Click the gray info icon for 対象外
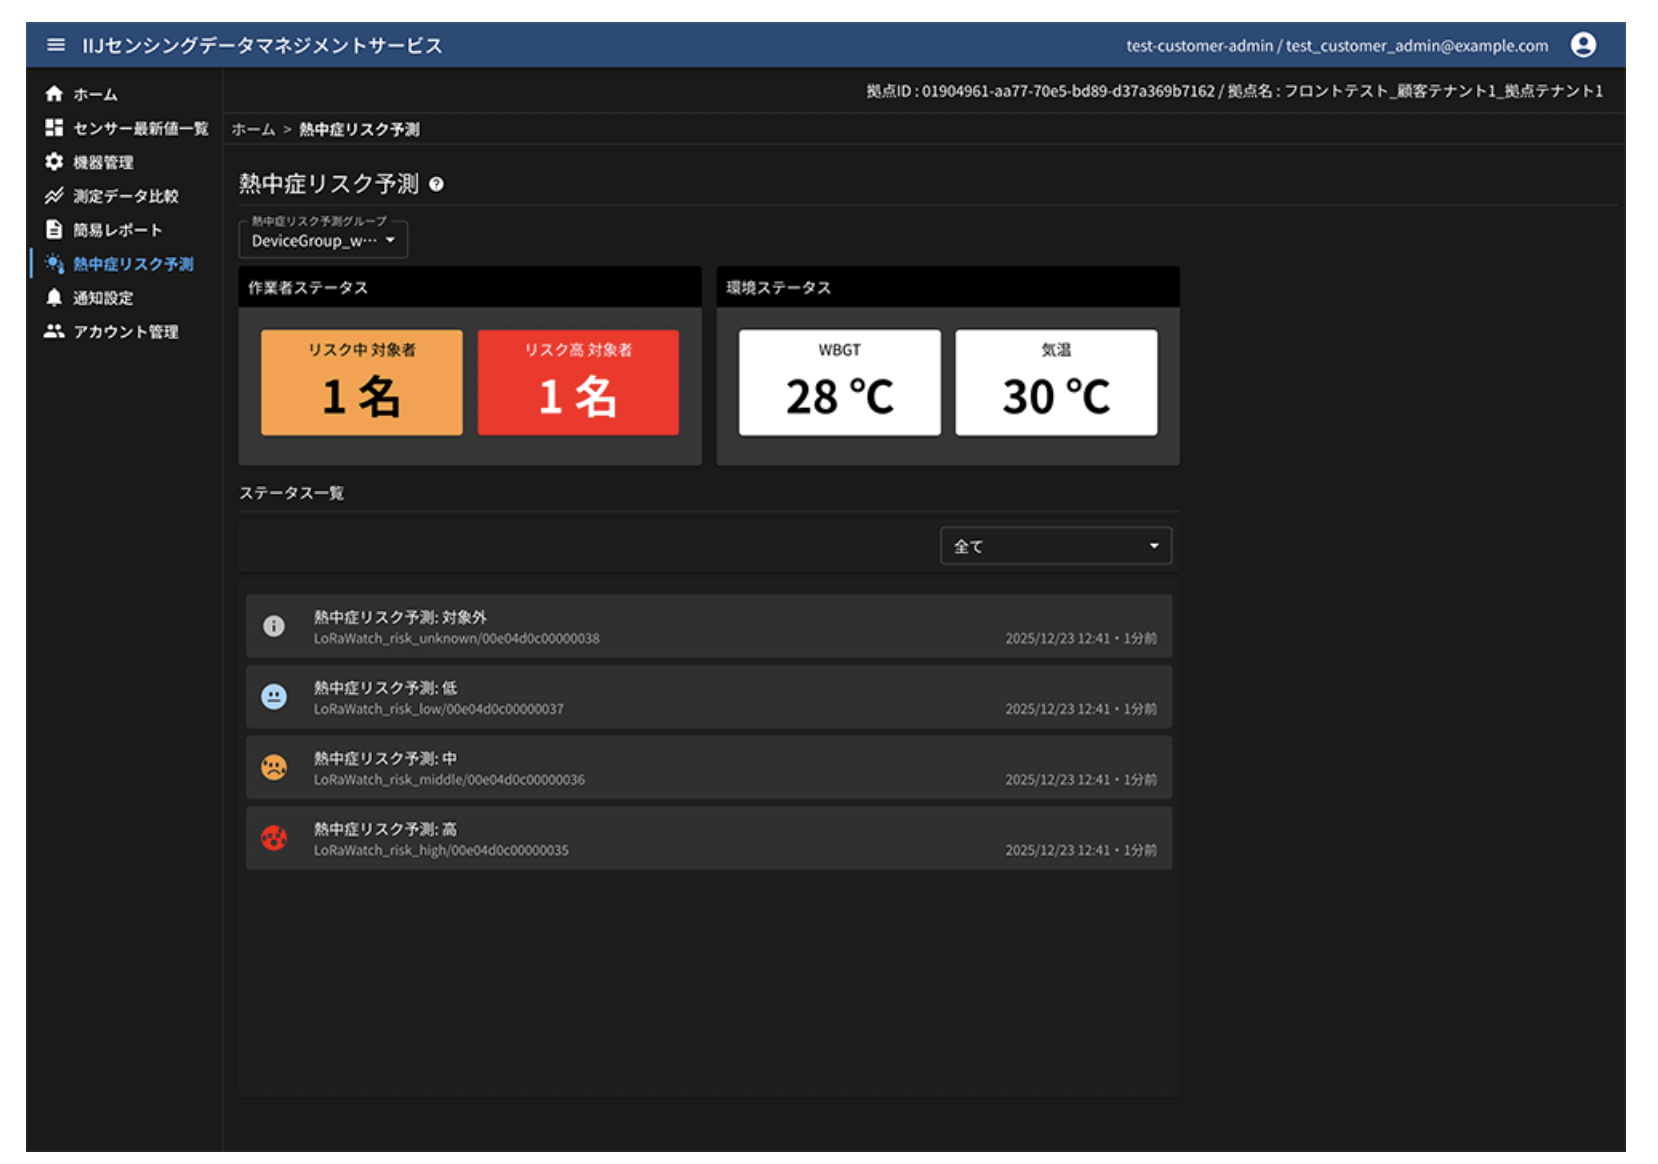 (274, 626)
